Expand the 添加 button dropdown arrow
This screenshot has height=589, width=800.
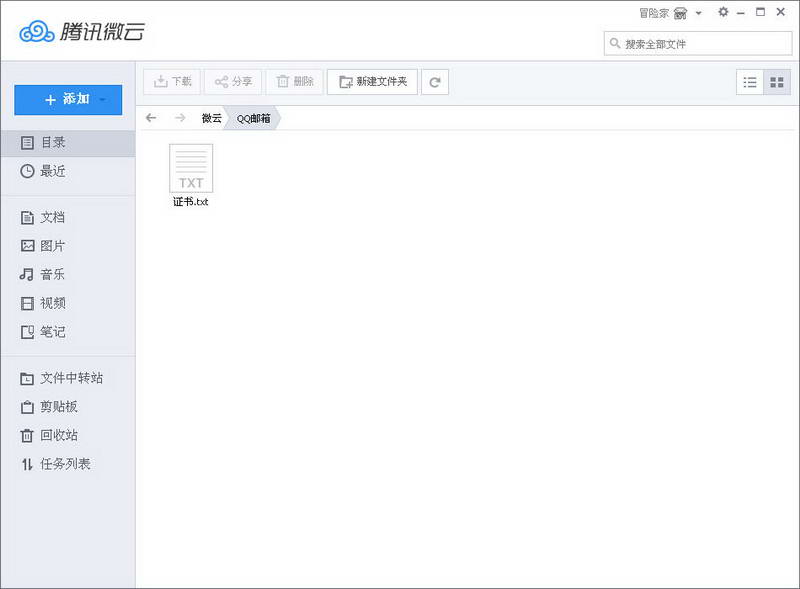coord(103,100)
